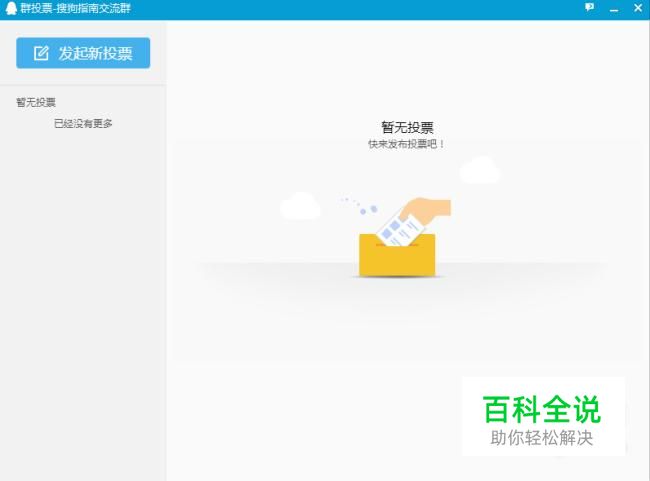Click the 暂无投票 heading in main panel
This screenshot has width=650, height=481.
[407, 127]
